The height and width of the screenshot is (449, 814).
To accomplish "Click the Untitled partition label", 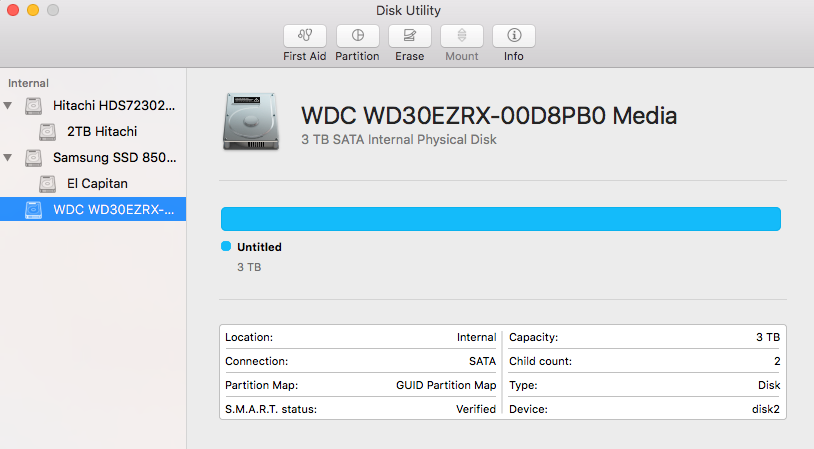I will point(259,247).
